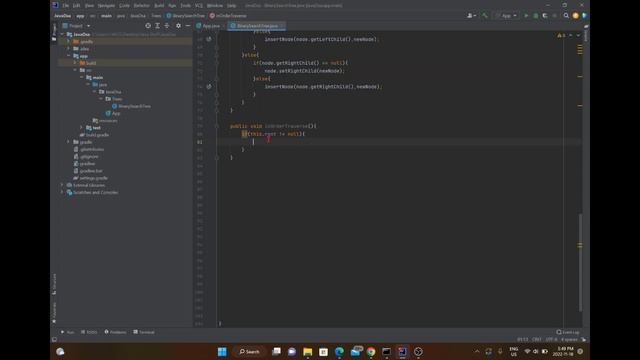
Task: Click the IntelliJ IDEA taskbar icon
Action: click(402, 351)
